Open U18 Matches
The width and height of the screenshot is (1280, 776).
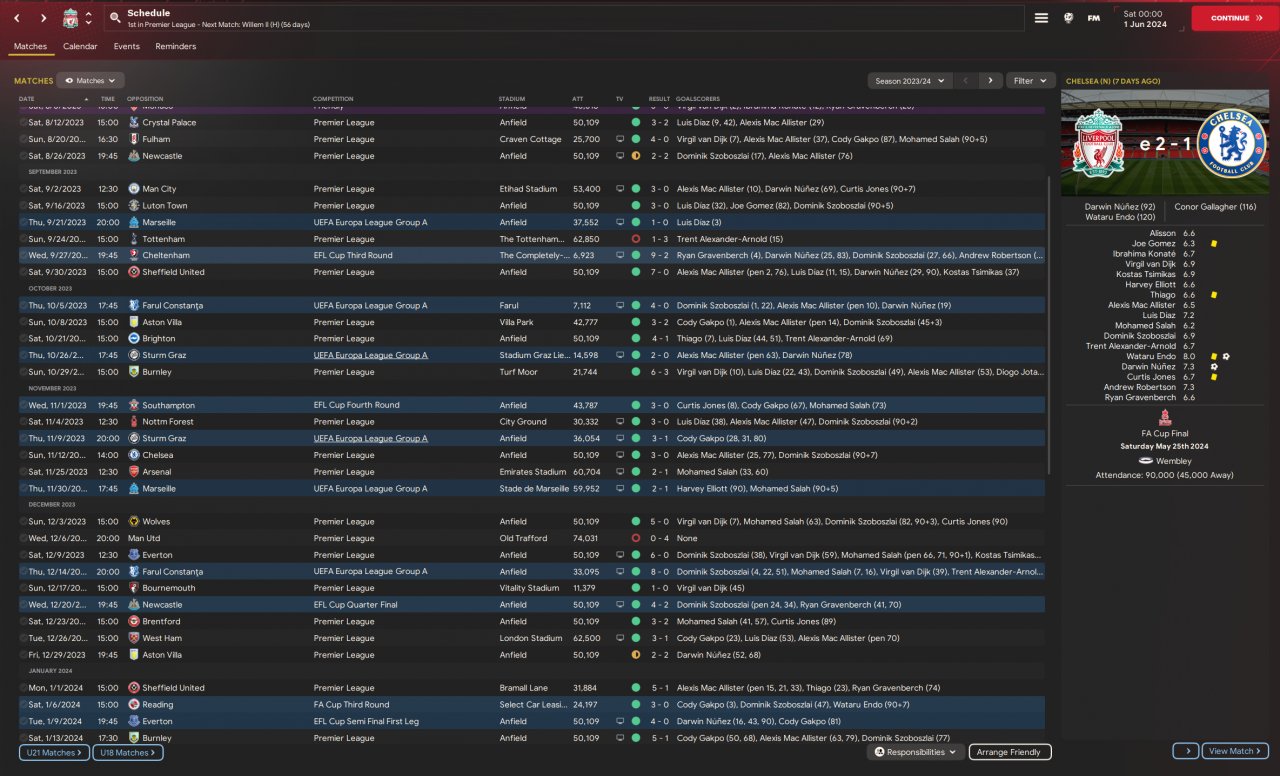coord(128,752)
